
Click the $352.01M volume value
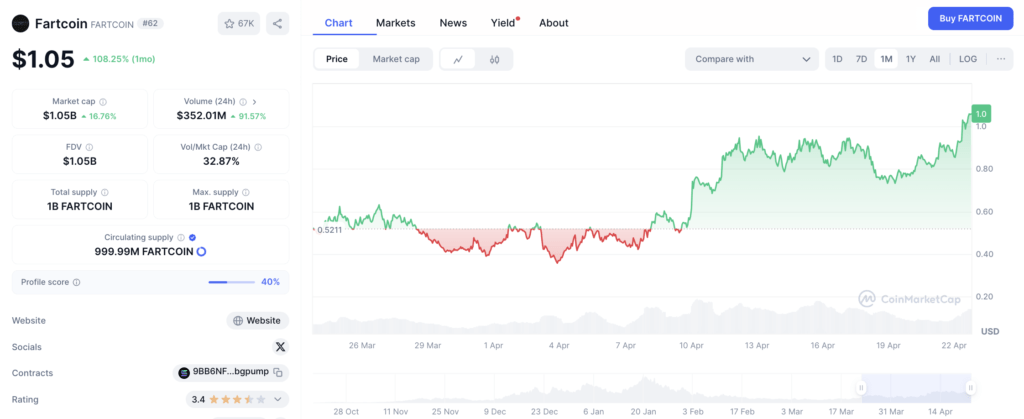coord(201,116)
